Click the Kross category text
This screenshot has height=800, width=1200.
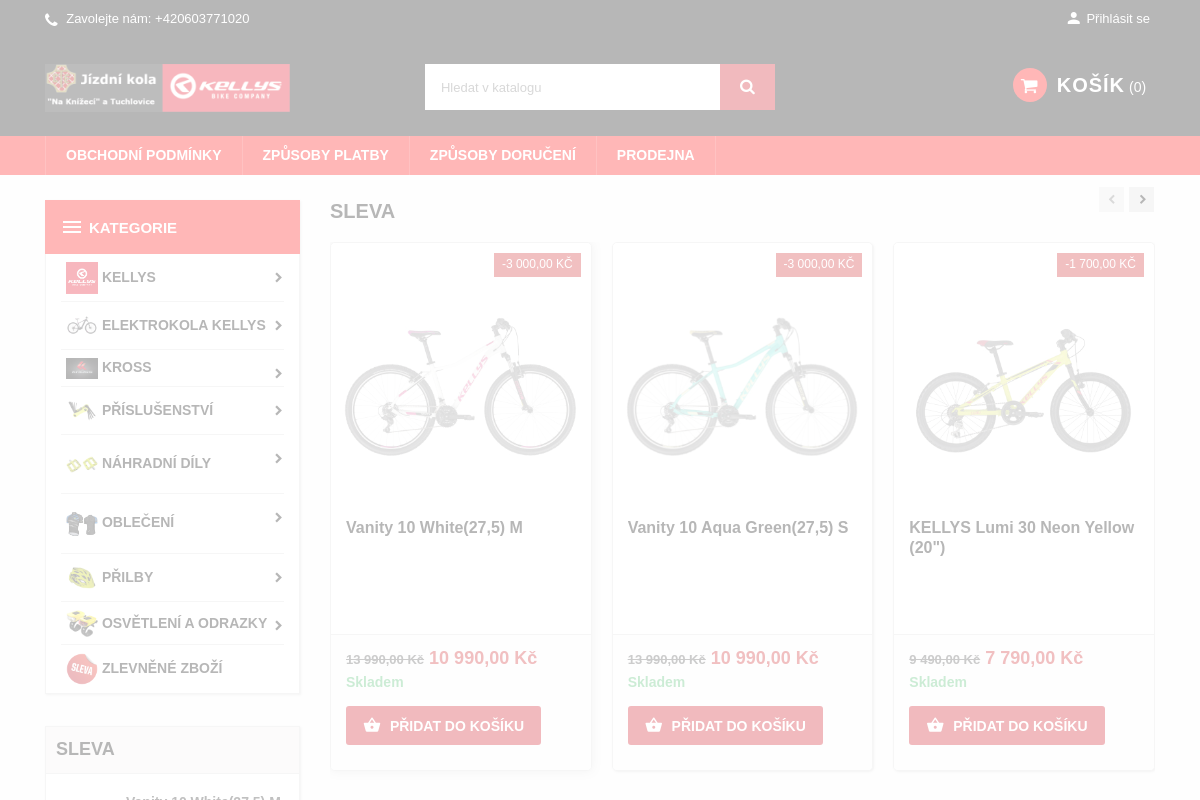[127, 367]
